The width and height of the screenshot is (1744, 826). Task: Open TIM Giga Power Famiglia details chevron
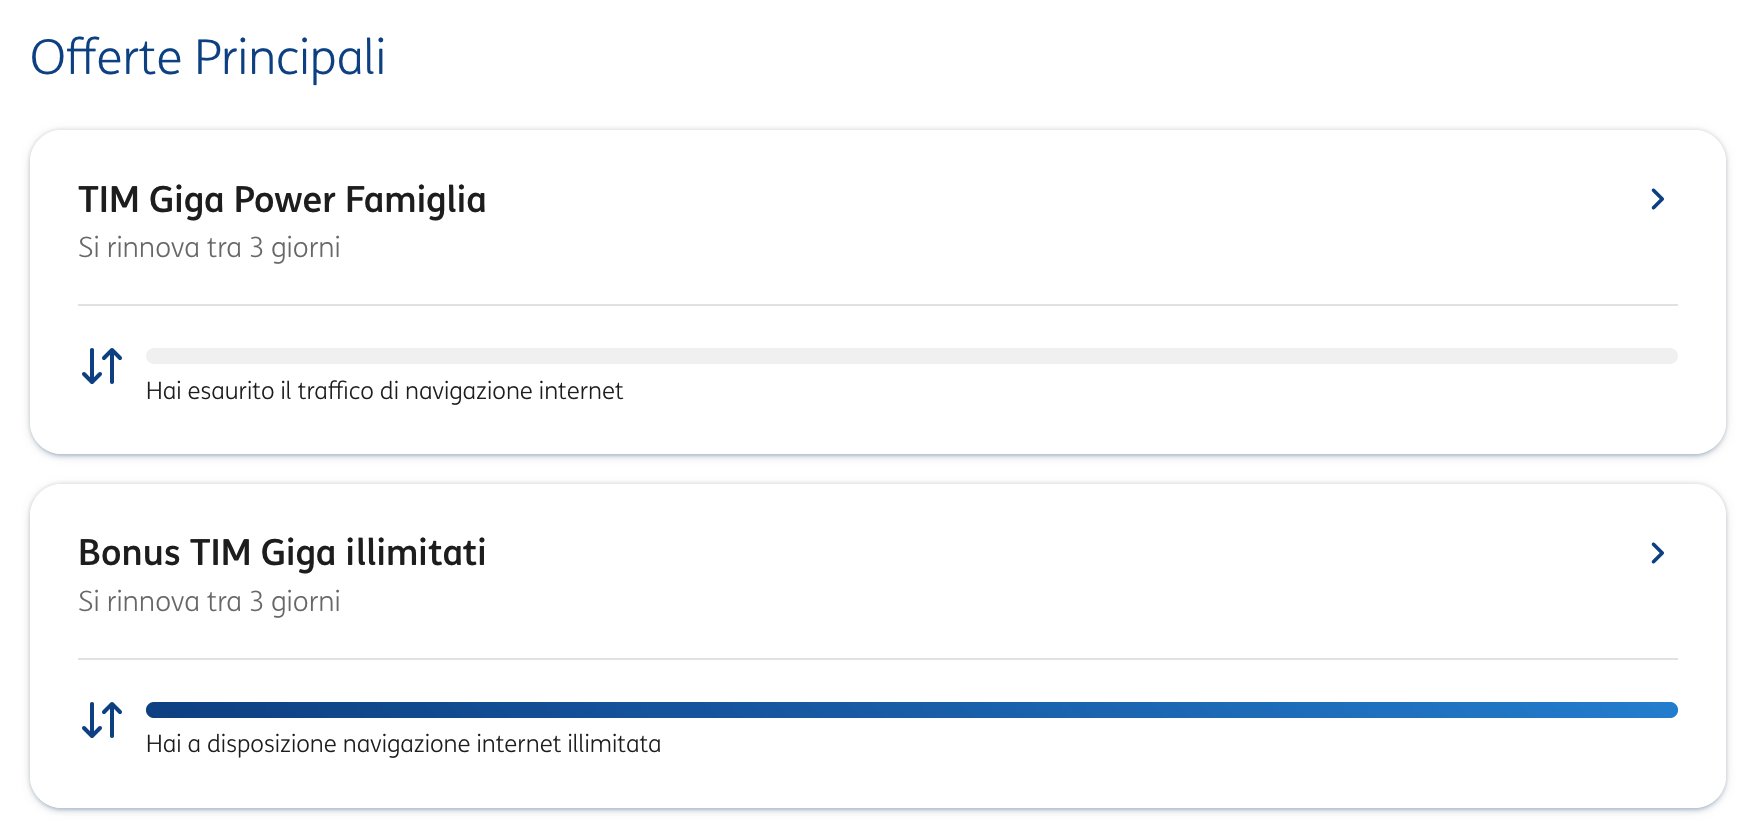[1657, 199]
